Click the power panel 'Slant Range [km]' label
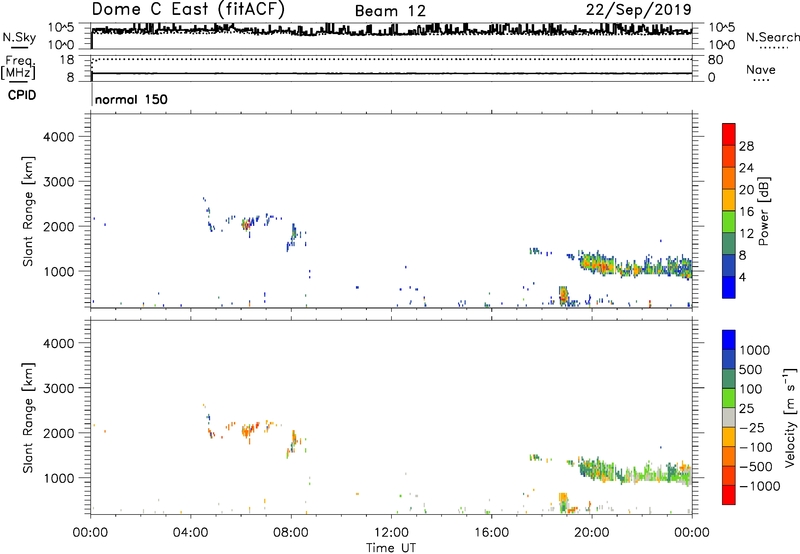This screenshot has height=554, width=800. (28, 211)
